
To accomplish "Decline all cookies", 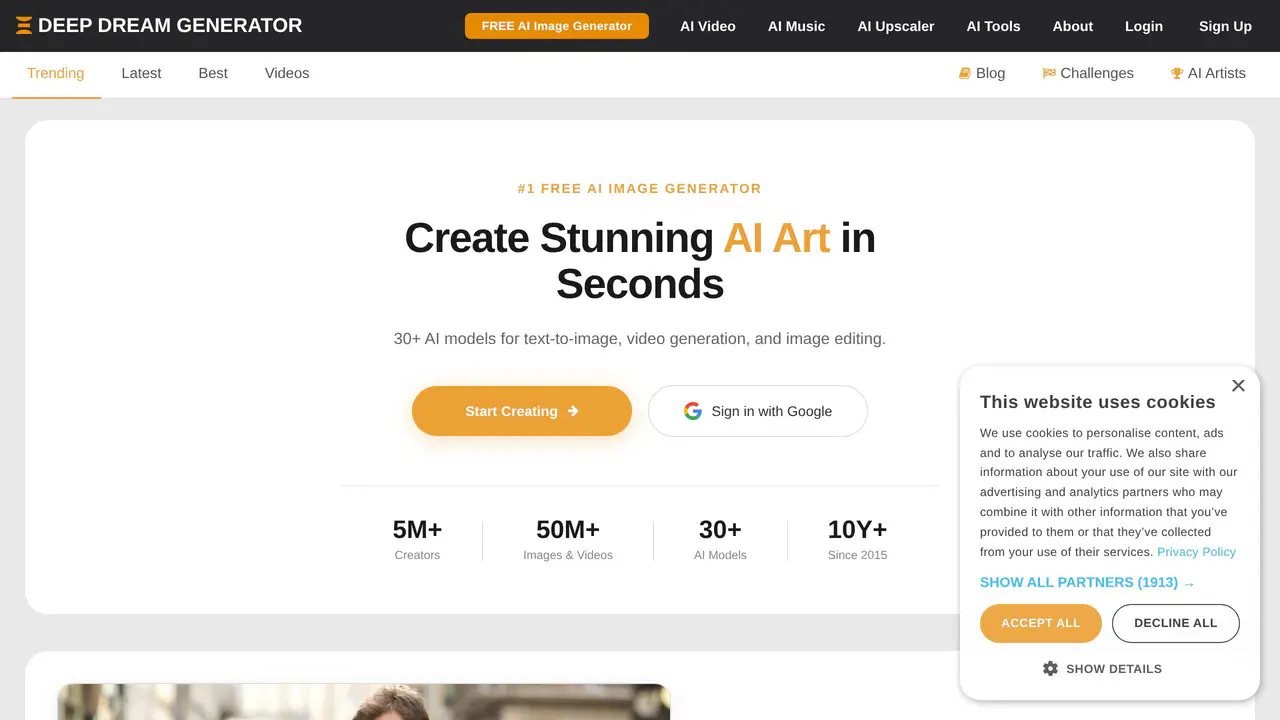I will click(1176, 623).
